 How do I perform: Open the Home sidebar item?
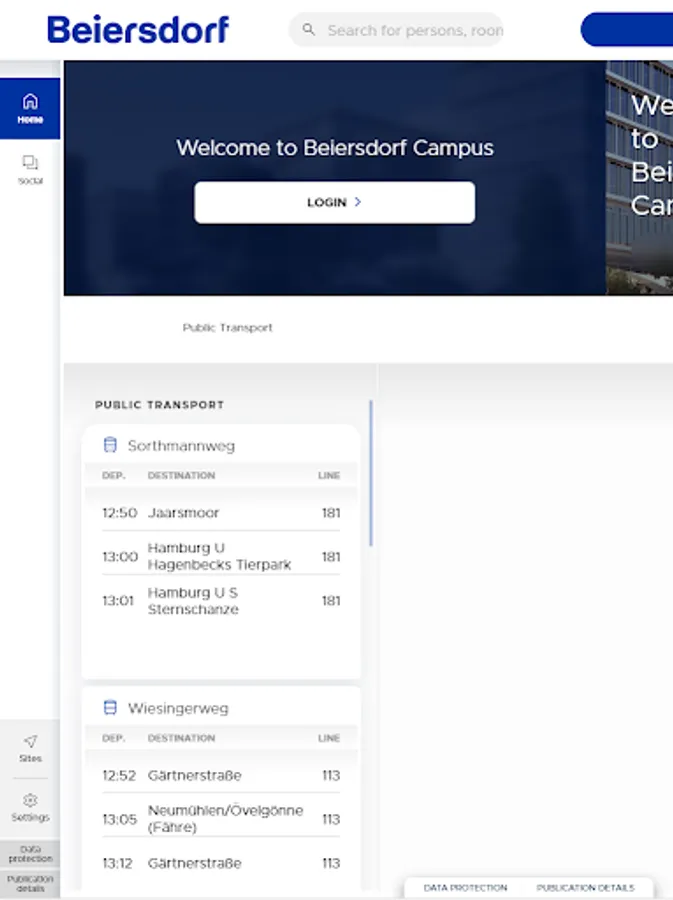(30, 108)
